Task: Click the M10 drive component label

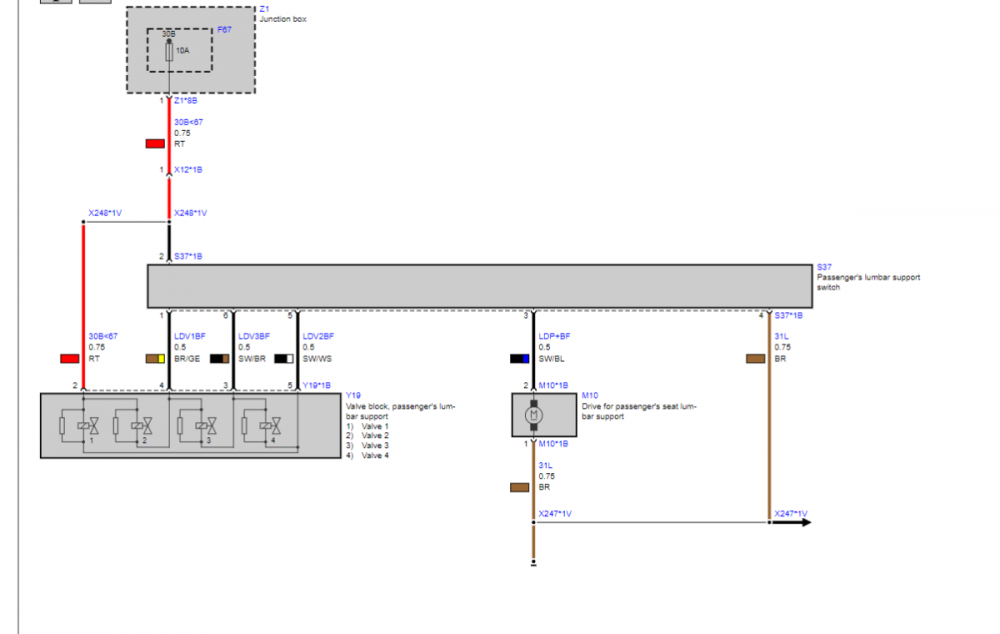Action: [x=589, y=396]
